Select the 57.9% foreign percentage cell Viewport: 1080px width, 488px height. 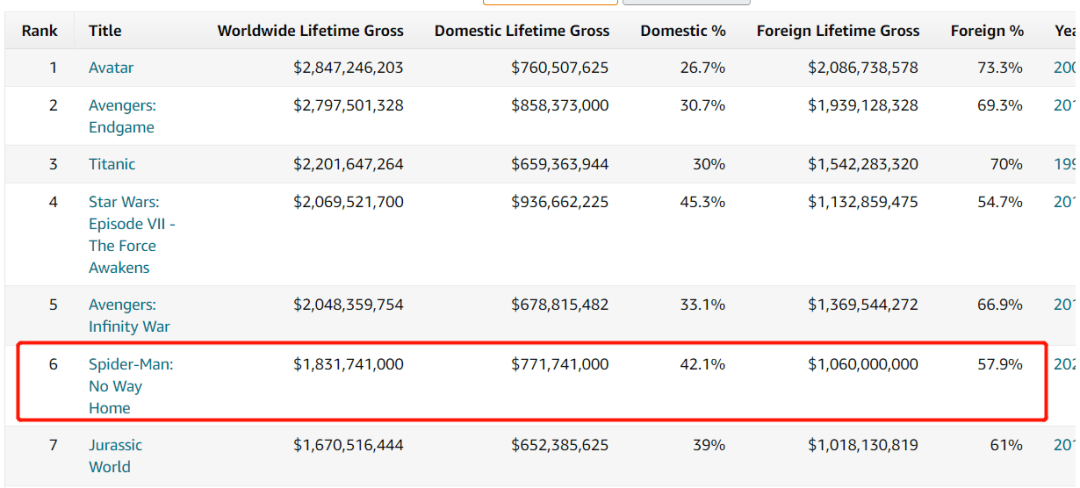click(x=1001, y=364)
